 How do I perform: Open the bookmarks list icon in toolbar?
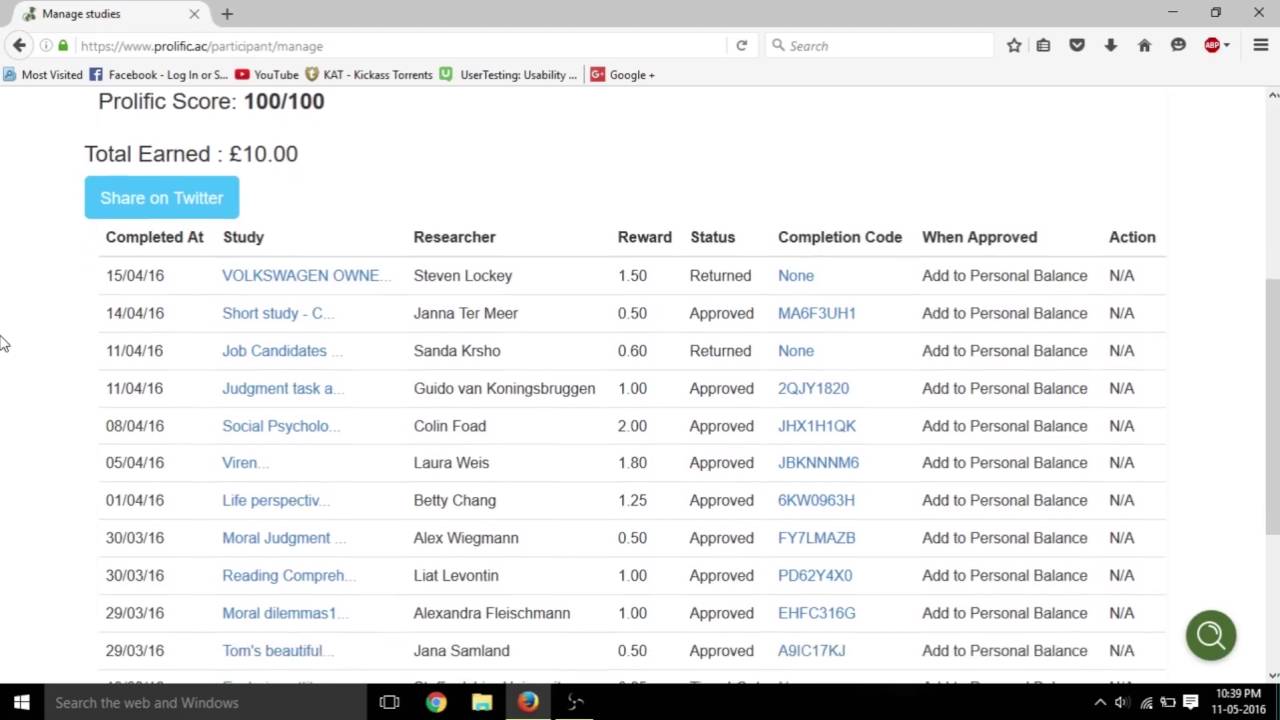(x=1044, y=45)
